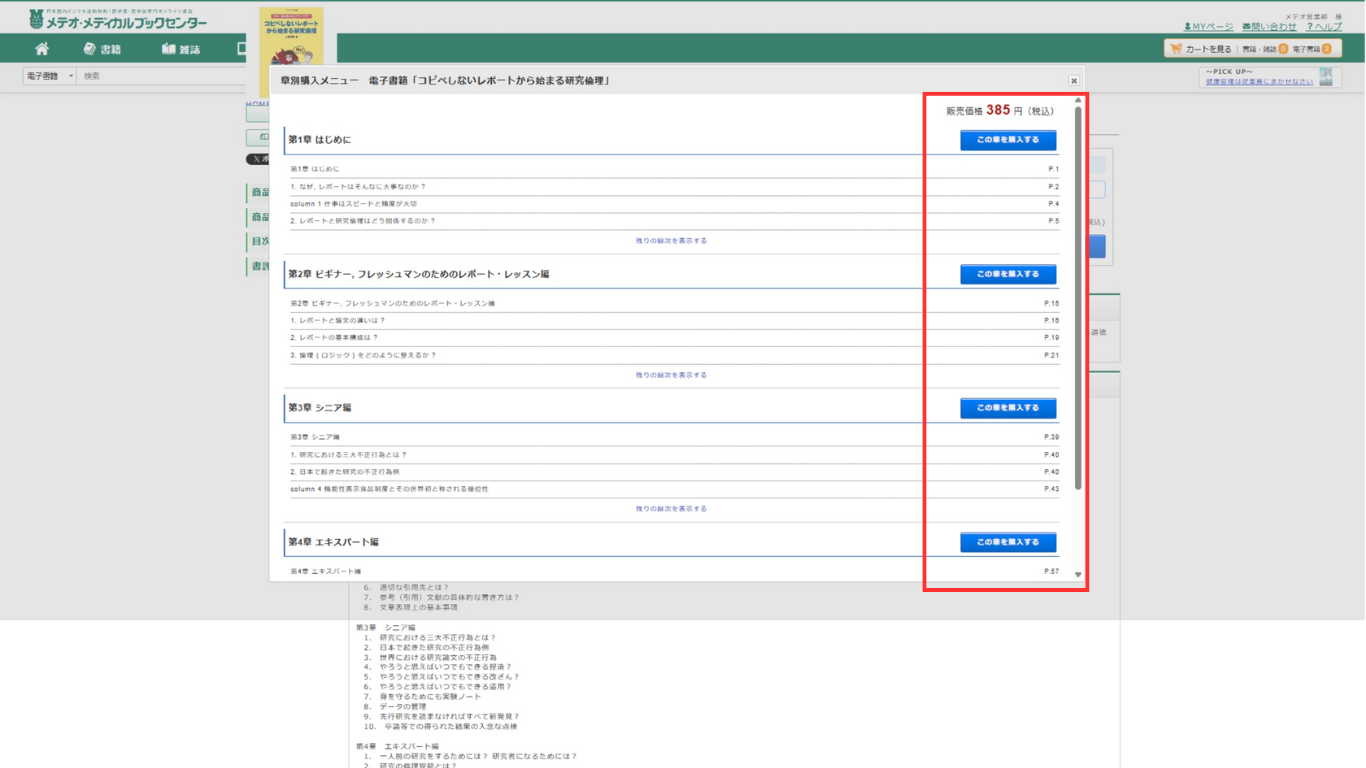
Task: Open the 電子書籍 search category dropdown
Action: click(x=50, y=76)
